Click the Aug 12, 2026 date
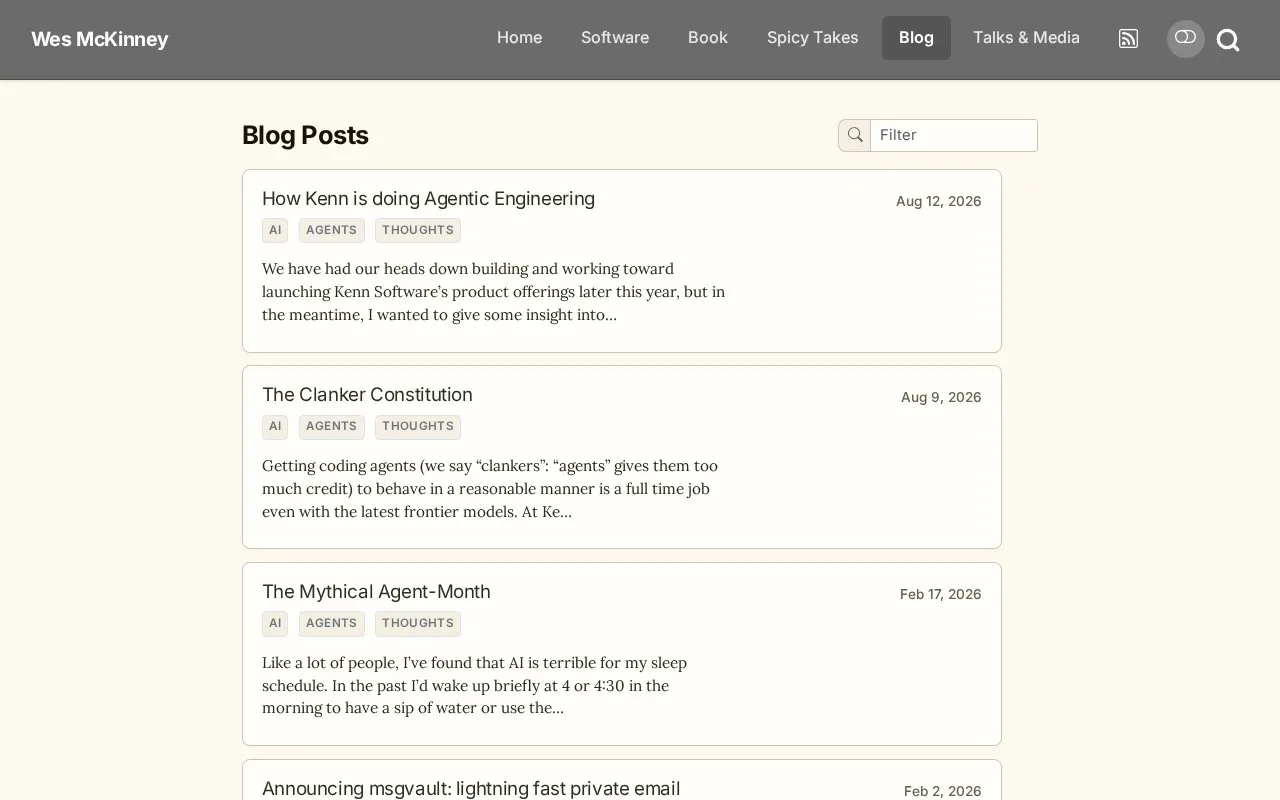The height and width of the screenshot is (800, 1280). [938, 201]
